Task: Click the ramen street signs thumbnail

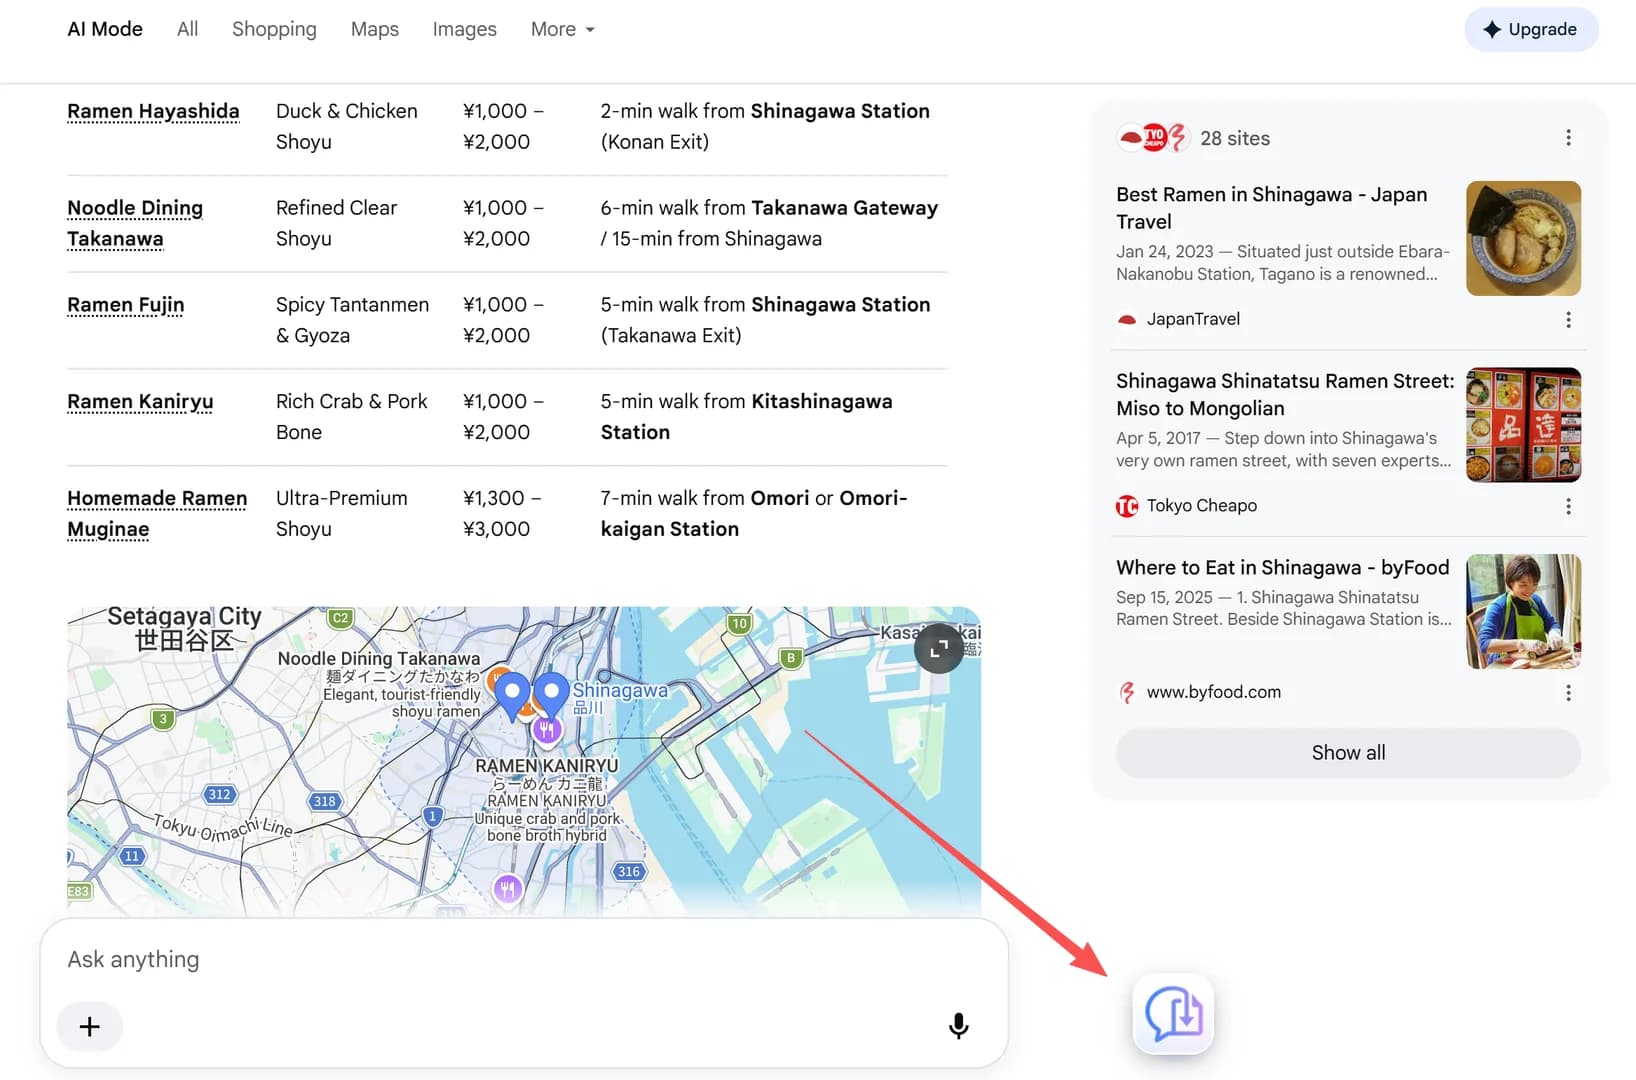Action: pyautogui.click(x=1523, y=424)
